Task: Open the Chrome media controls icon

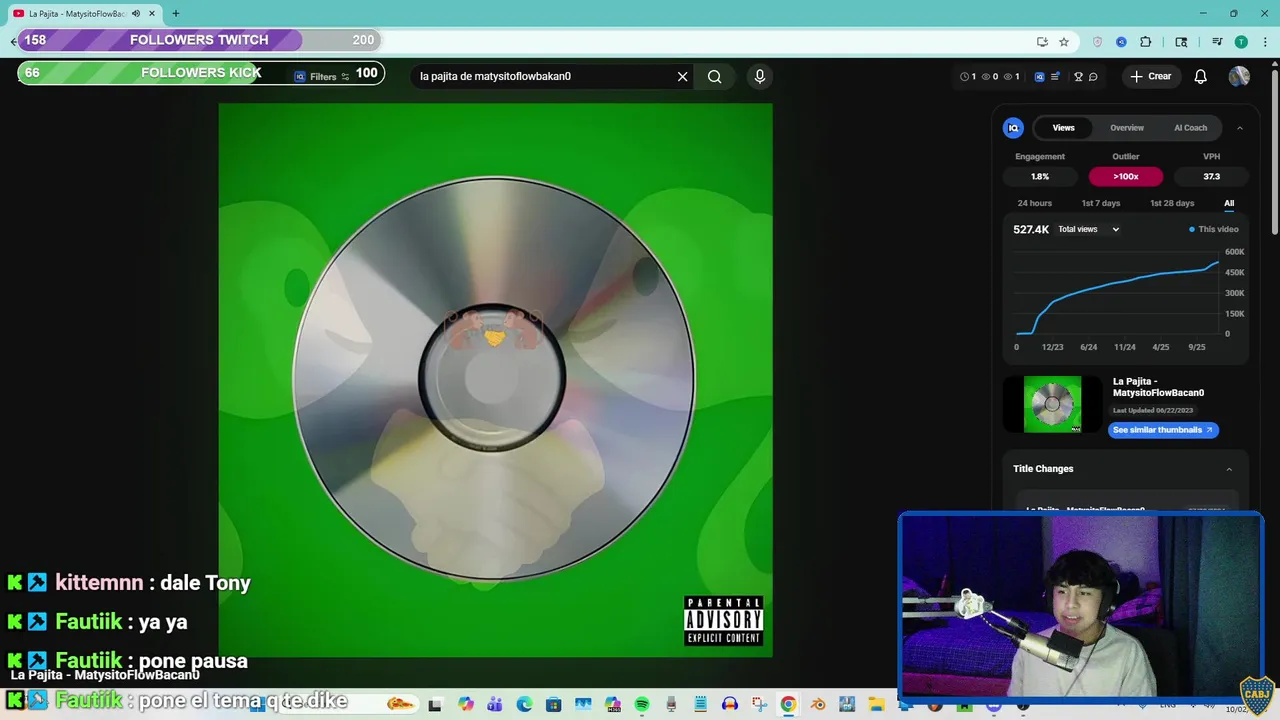Action: [x=1217, y=42]
